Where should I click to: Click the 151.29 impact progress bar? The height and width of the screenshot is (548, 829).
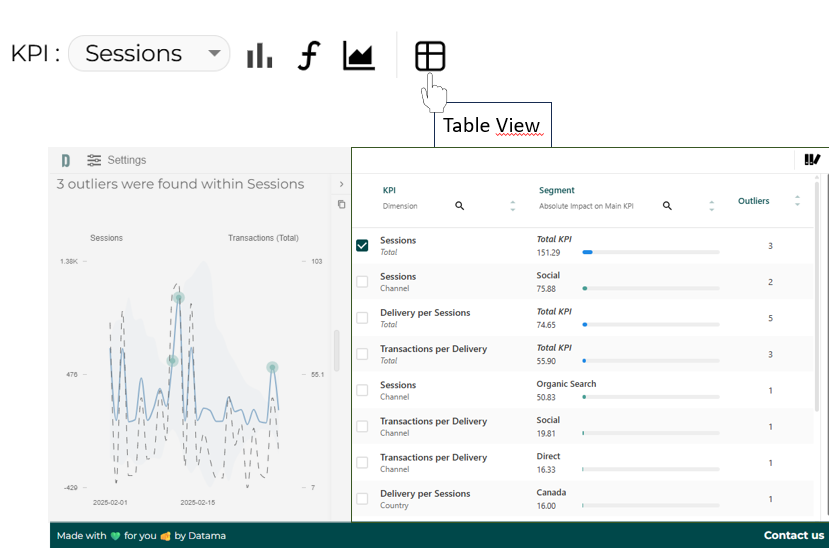click(651, 252)
